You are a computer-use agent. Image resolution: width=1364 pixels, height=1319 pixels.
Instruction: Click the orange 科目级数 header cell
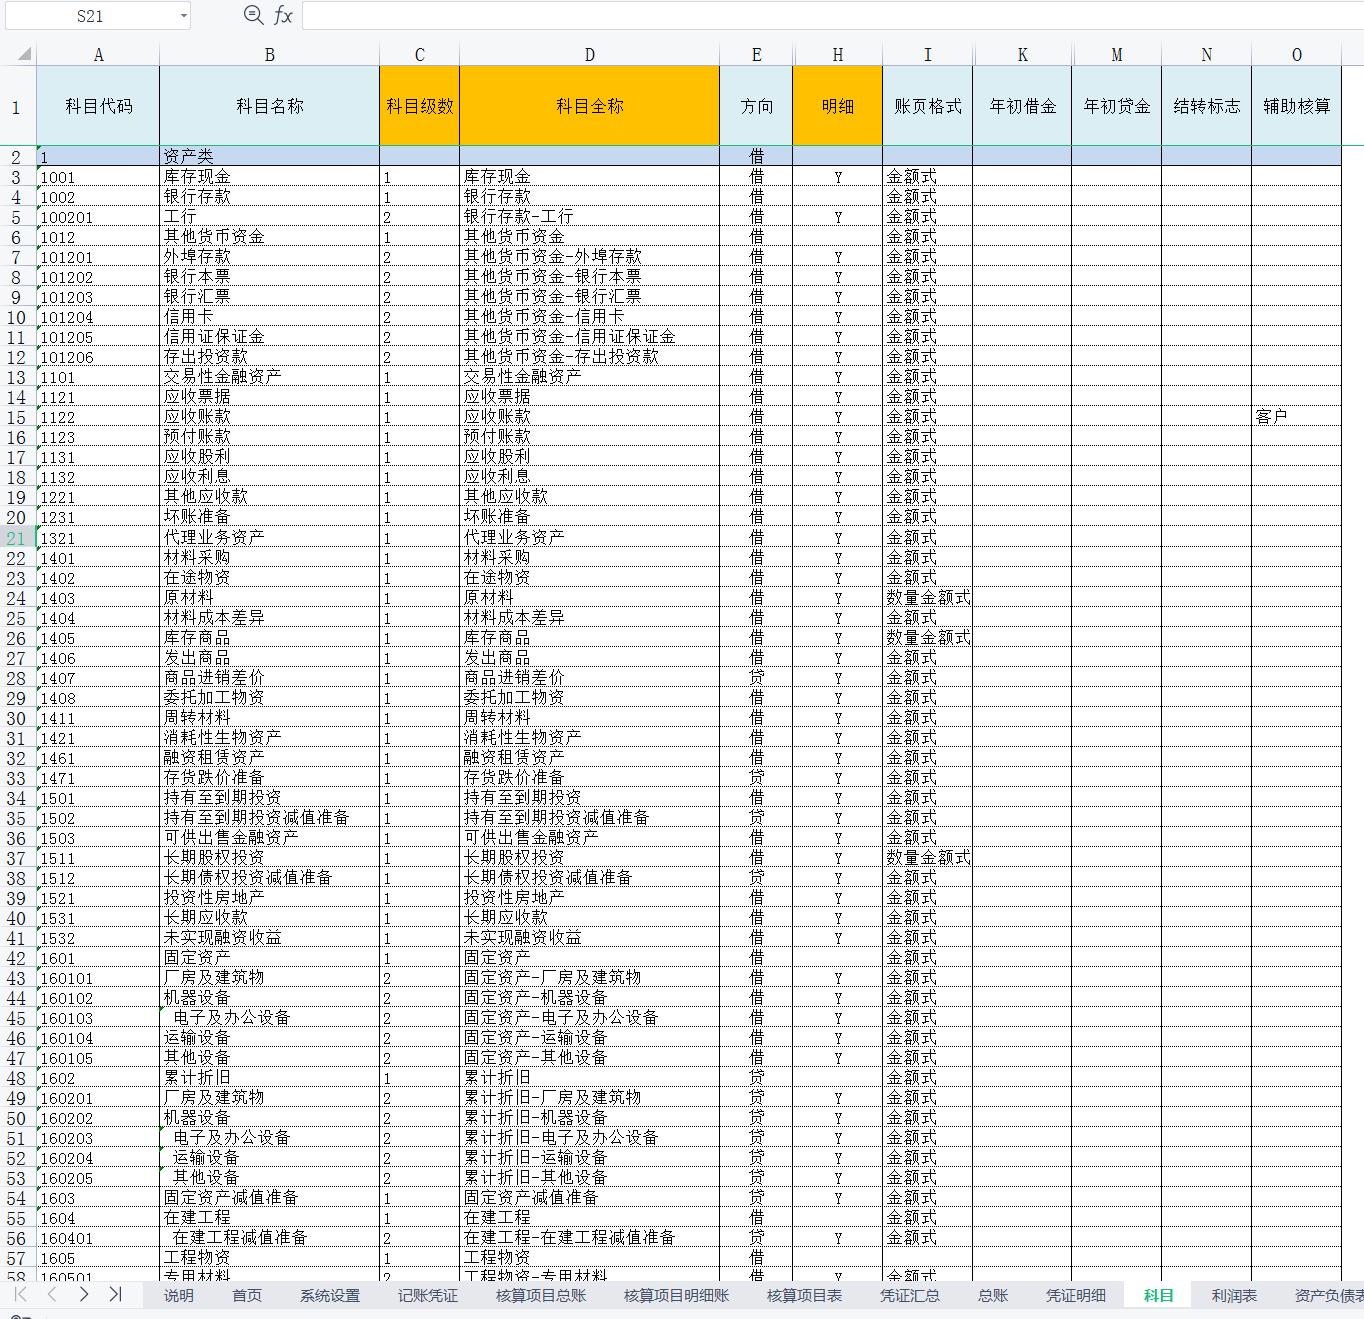420,106
